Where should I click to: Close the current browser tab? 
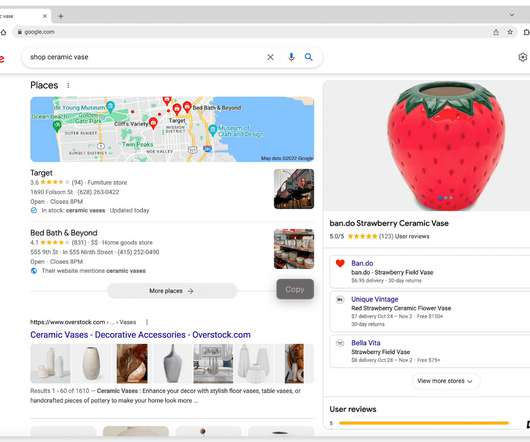[45, 16]
